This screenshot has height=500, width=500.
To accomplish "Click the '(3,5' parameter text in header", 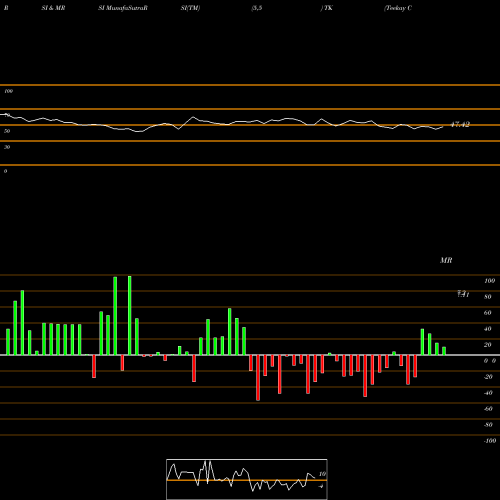I will tap(257, 8).
